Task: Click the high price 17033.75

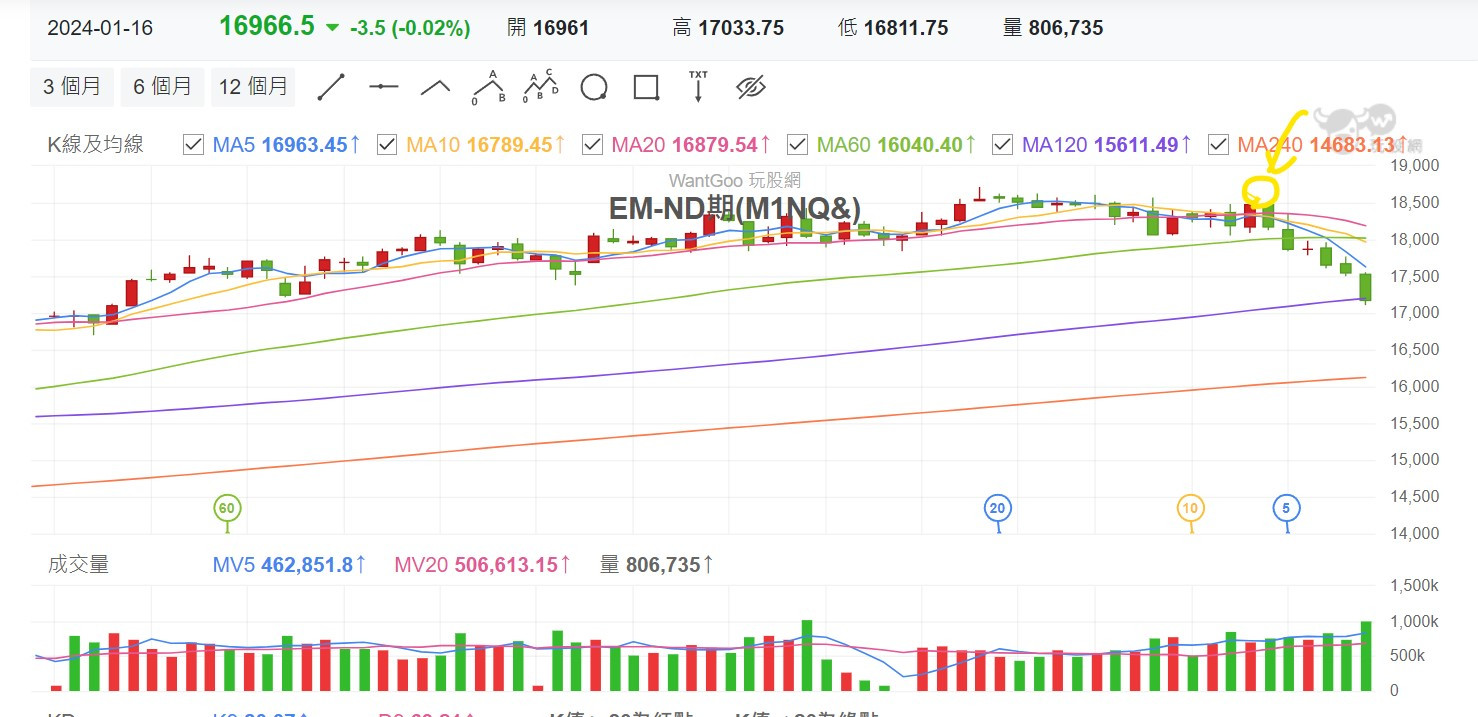Action: 740,28
